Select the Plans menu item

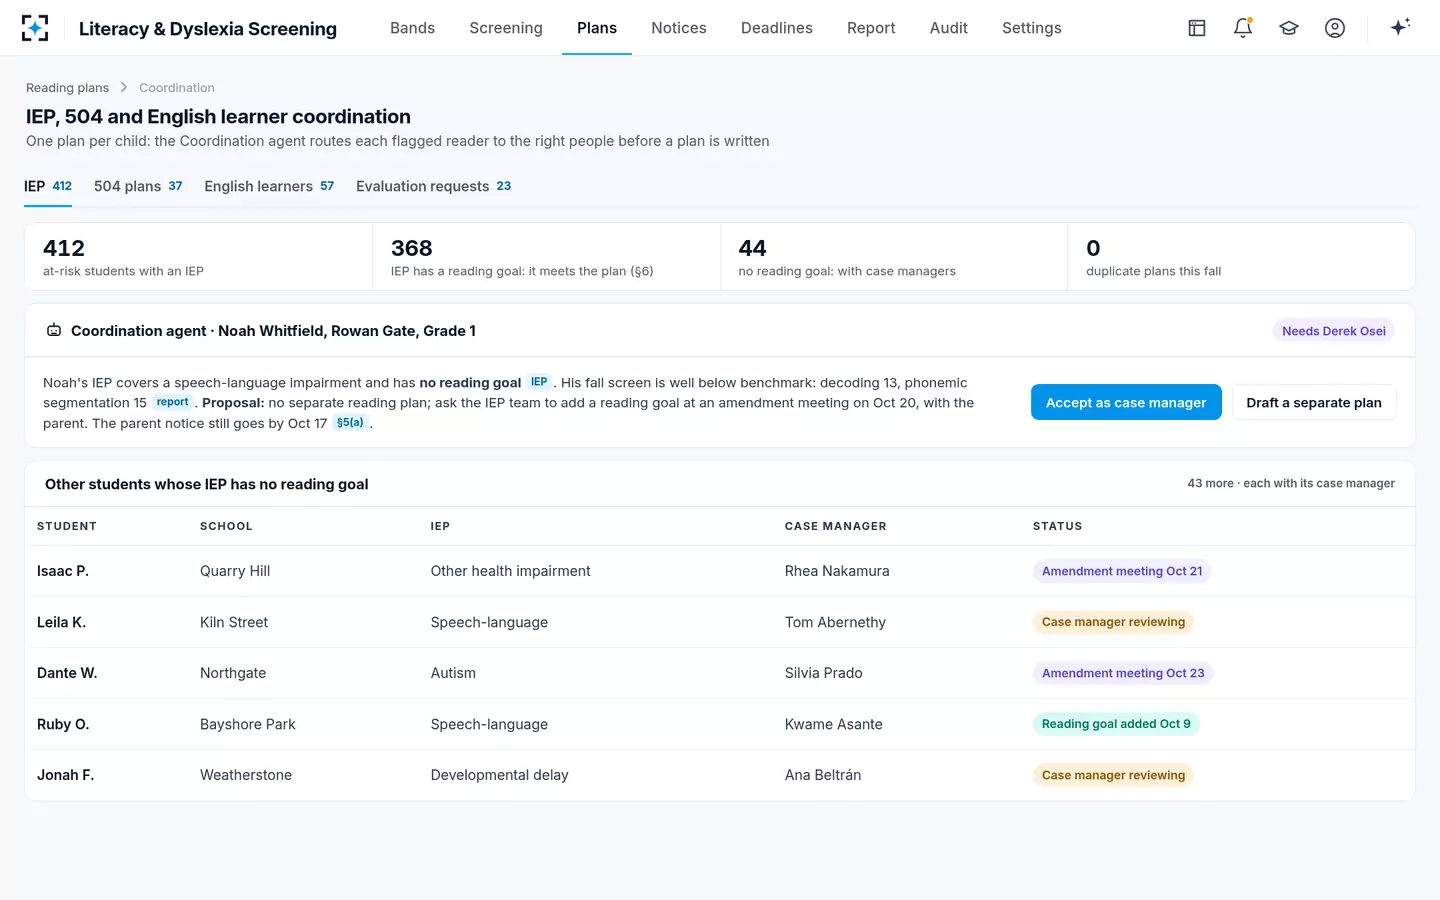597,28
